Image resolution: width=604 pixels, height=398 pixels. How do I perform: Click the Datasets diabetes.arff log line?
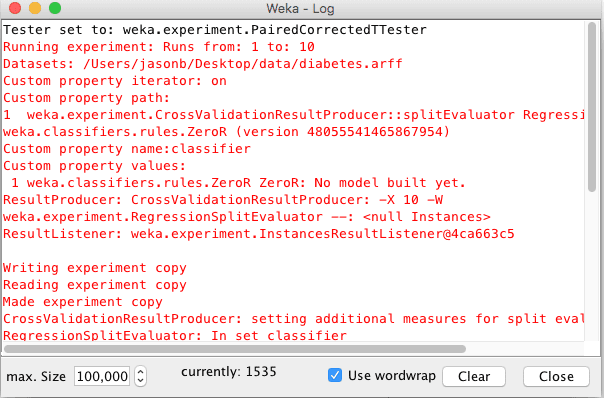[203, 64]
